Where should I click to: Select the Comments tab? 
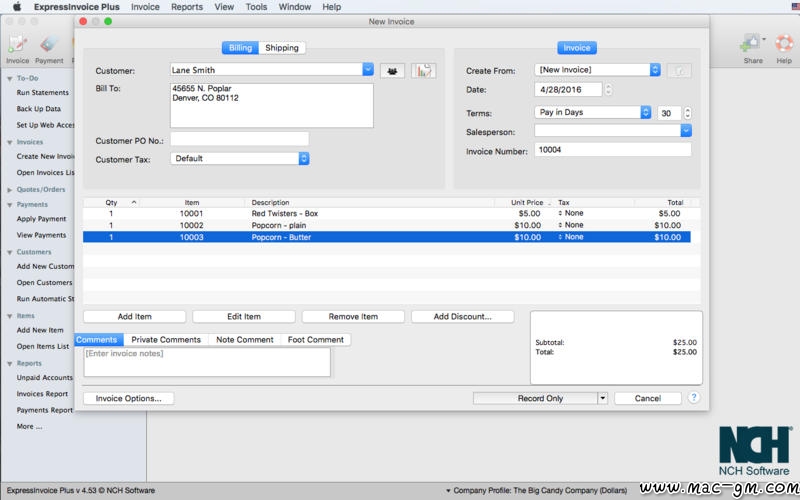[x=98, y=340]
